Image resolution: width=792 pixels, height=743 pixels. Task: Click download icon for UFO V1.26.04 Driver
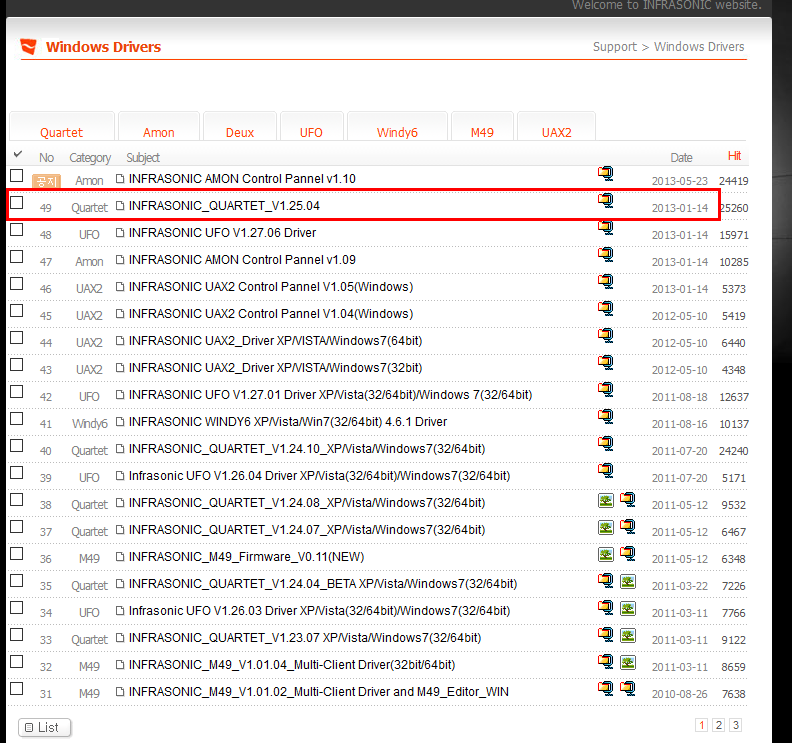point(606,470)
